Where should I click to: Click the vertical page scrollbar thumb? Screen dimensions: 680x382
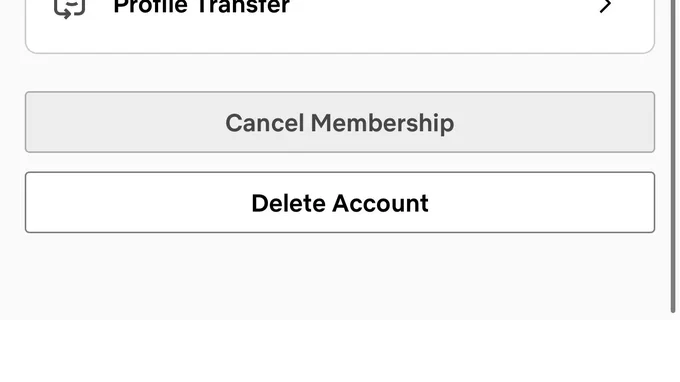[x=673, y=156]
